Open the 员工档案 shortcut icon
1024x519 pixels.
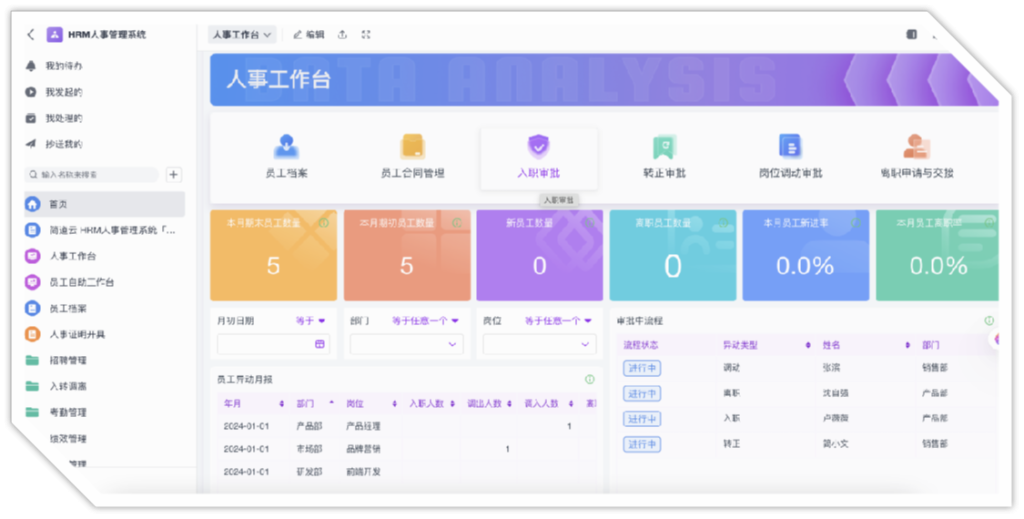[x=286, y=147]
